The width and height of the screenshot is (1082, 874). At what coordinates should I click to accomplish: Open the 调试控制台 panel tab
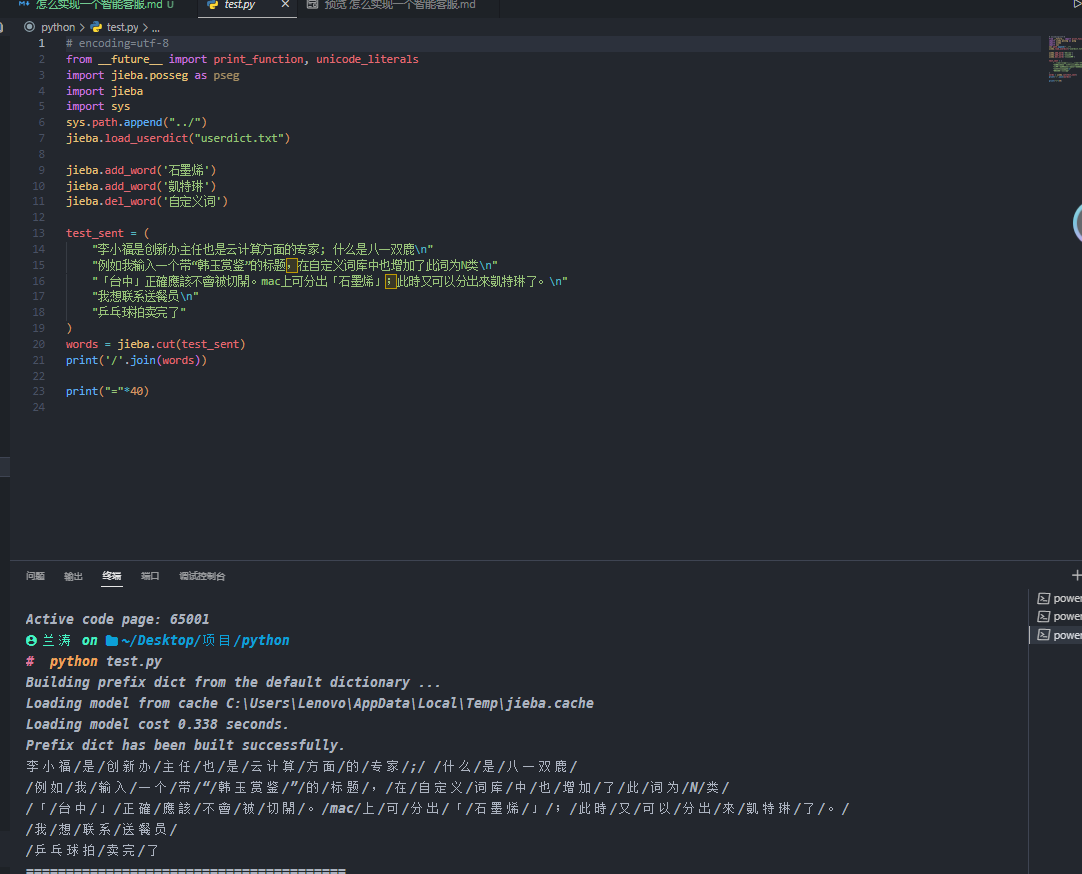(x=202, y=576)
